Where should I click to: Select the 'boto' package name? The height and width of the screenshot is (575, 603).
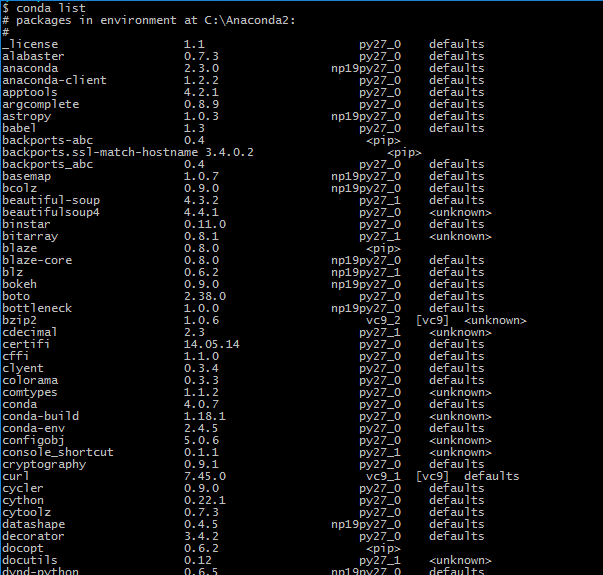point(16,296)
